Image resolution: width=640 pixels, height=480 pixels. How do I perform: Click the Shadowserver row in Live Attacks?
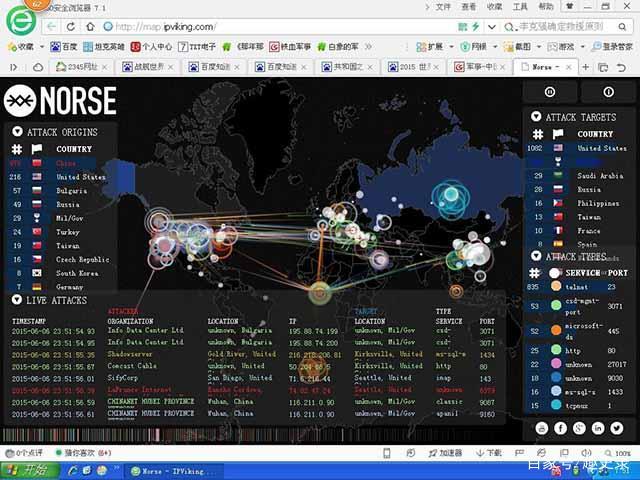click(253, 354)
